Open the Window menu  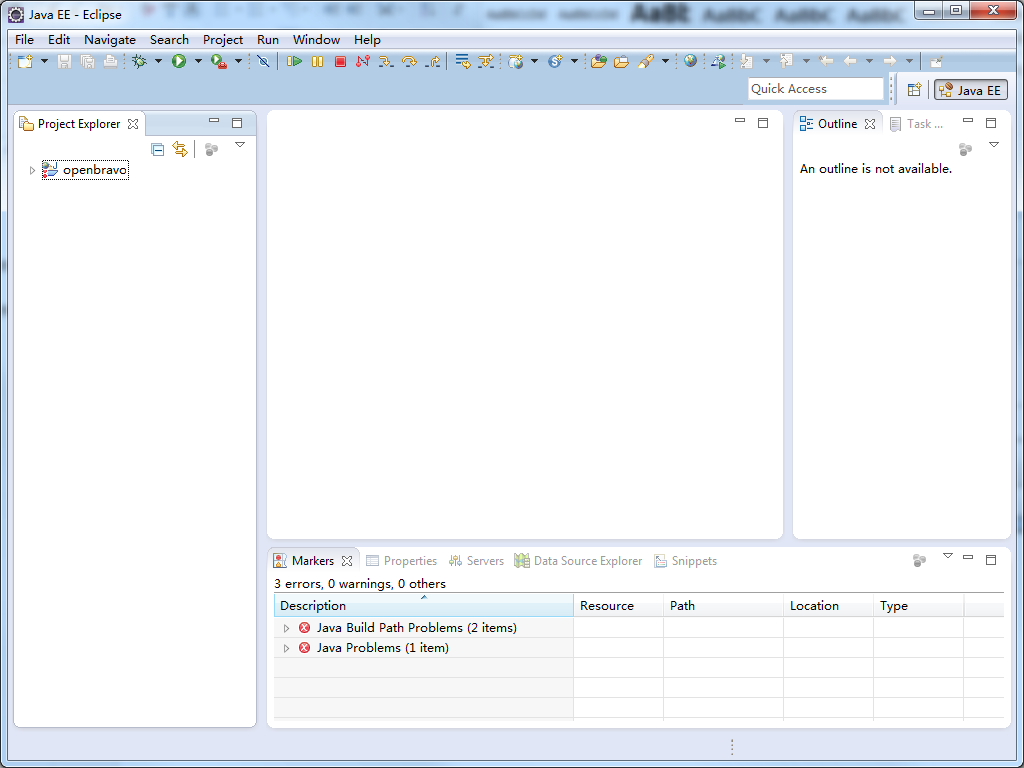click(x=316, y=40)
